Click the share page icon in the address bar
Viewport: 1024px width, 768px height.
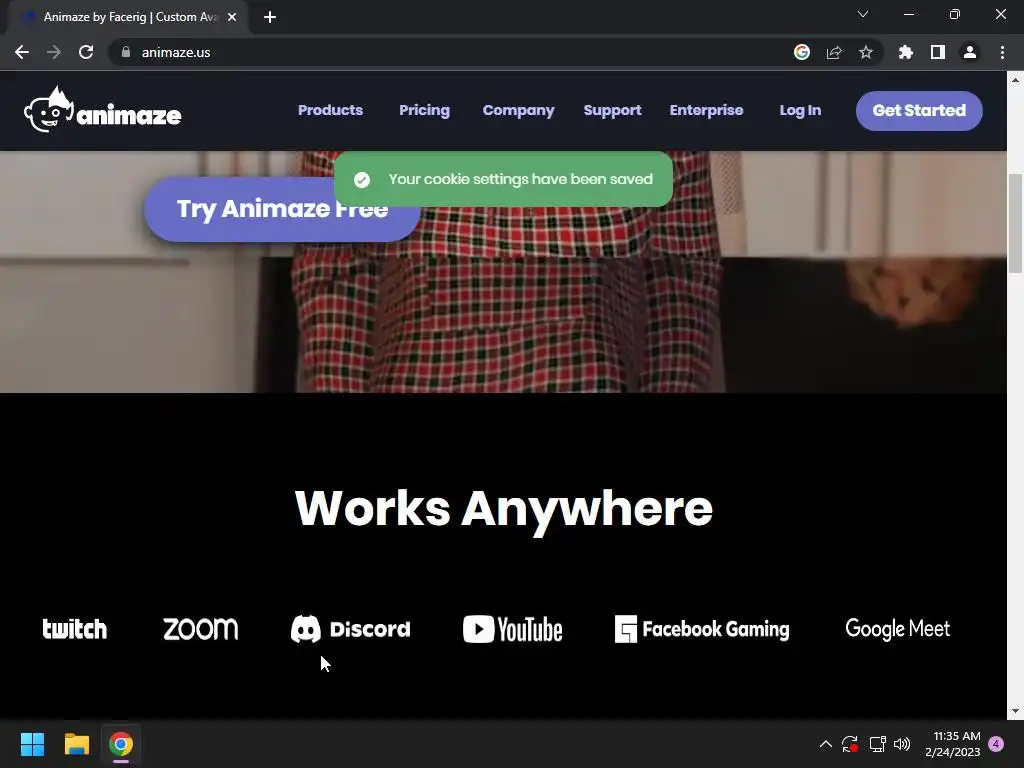[834, 52]
